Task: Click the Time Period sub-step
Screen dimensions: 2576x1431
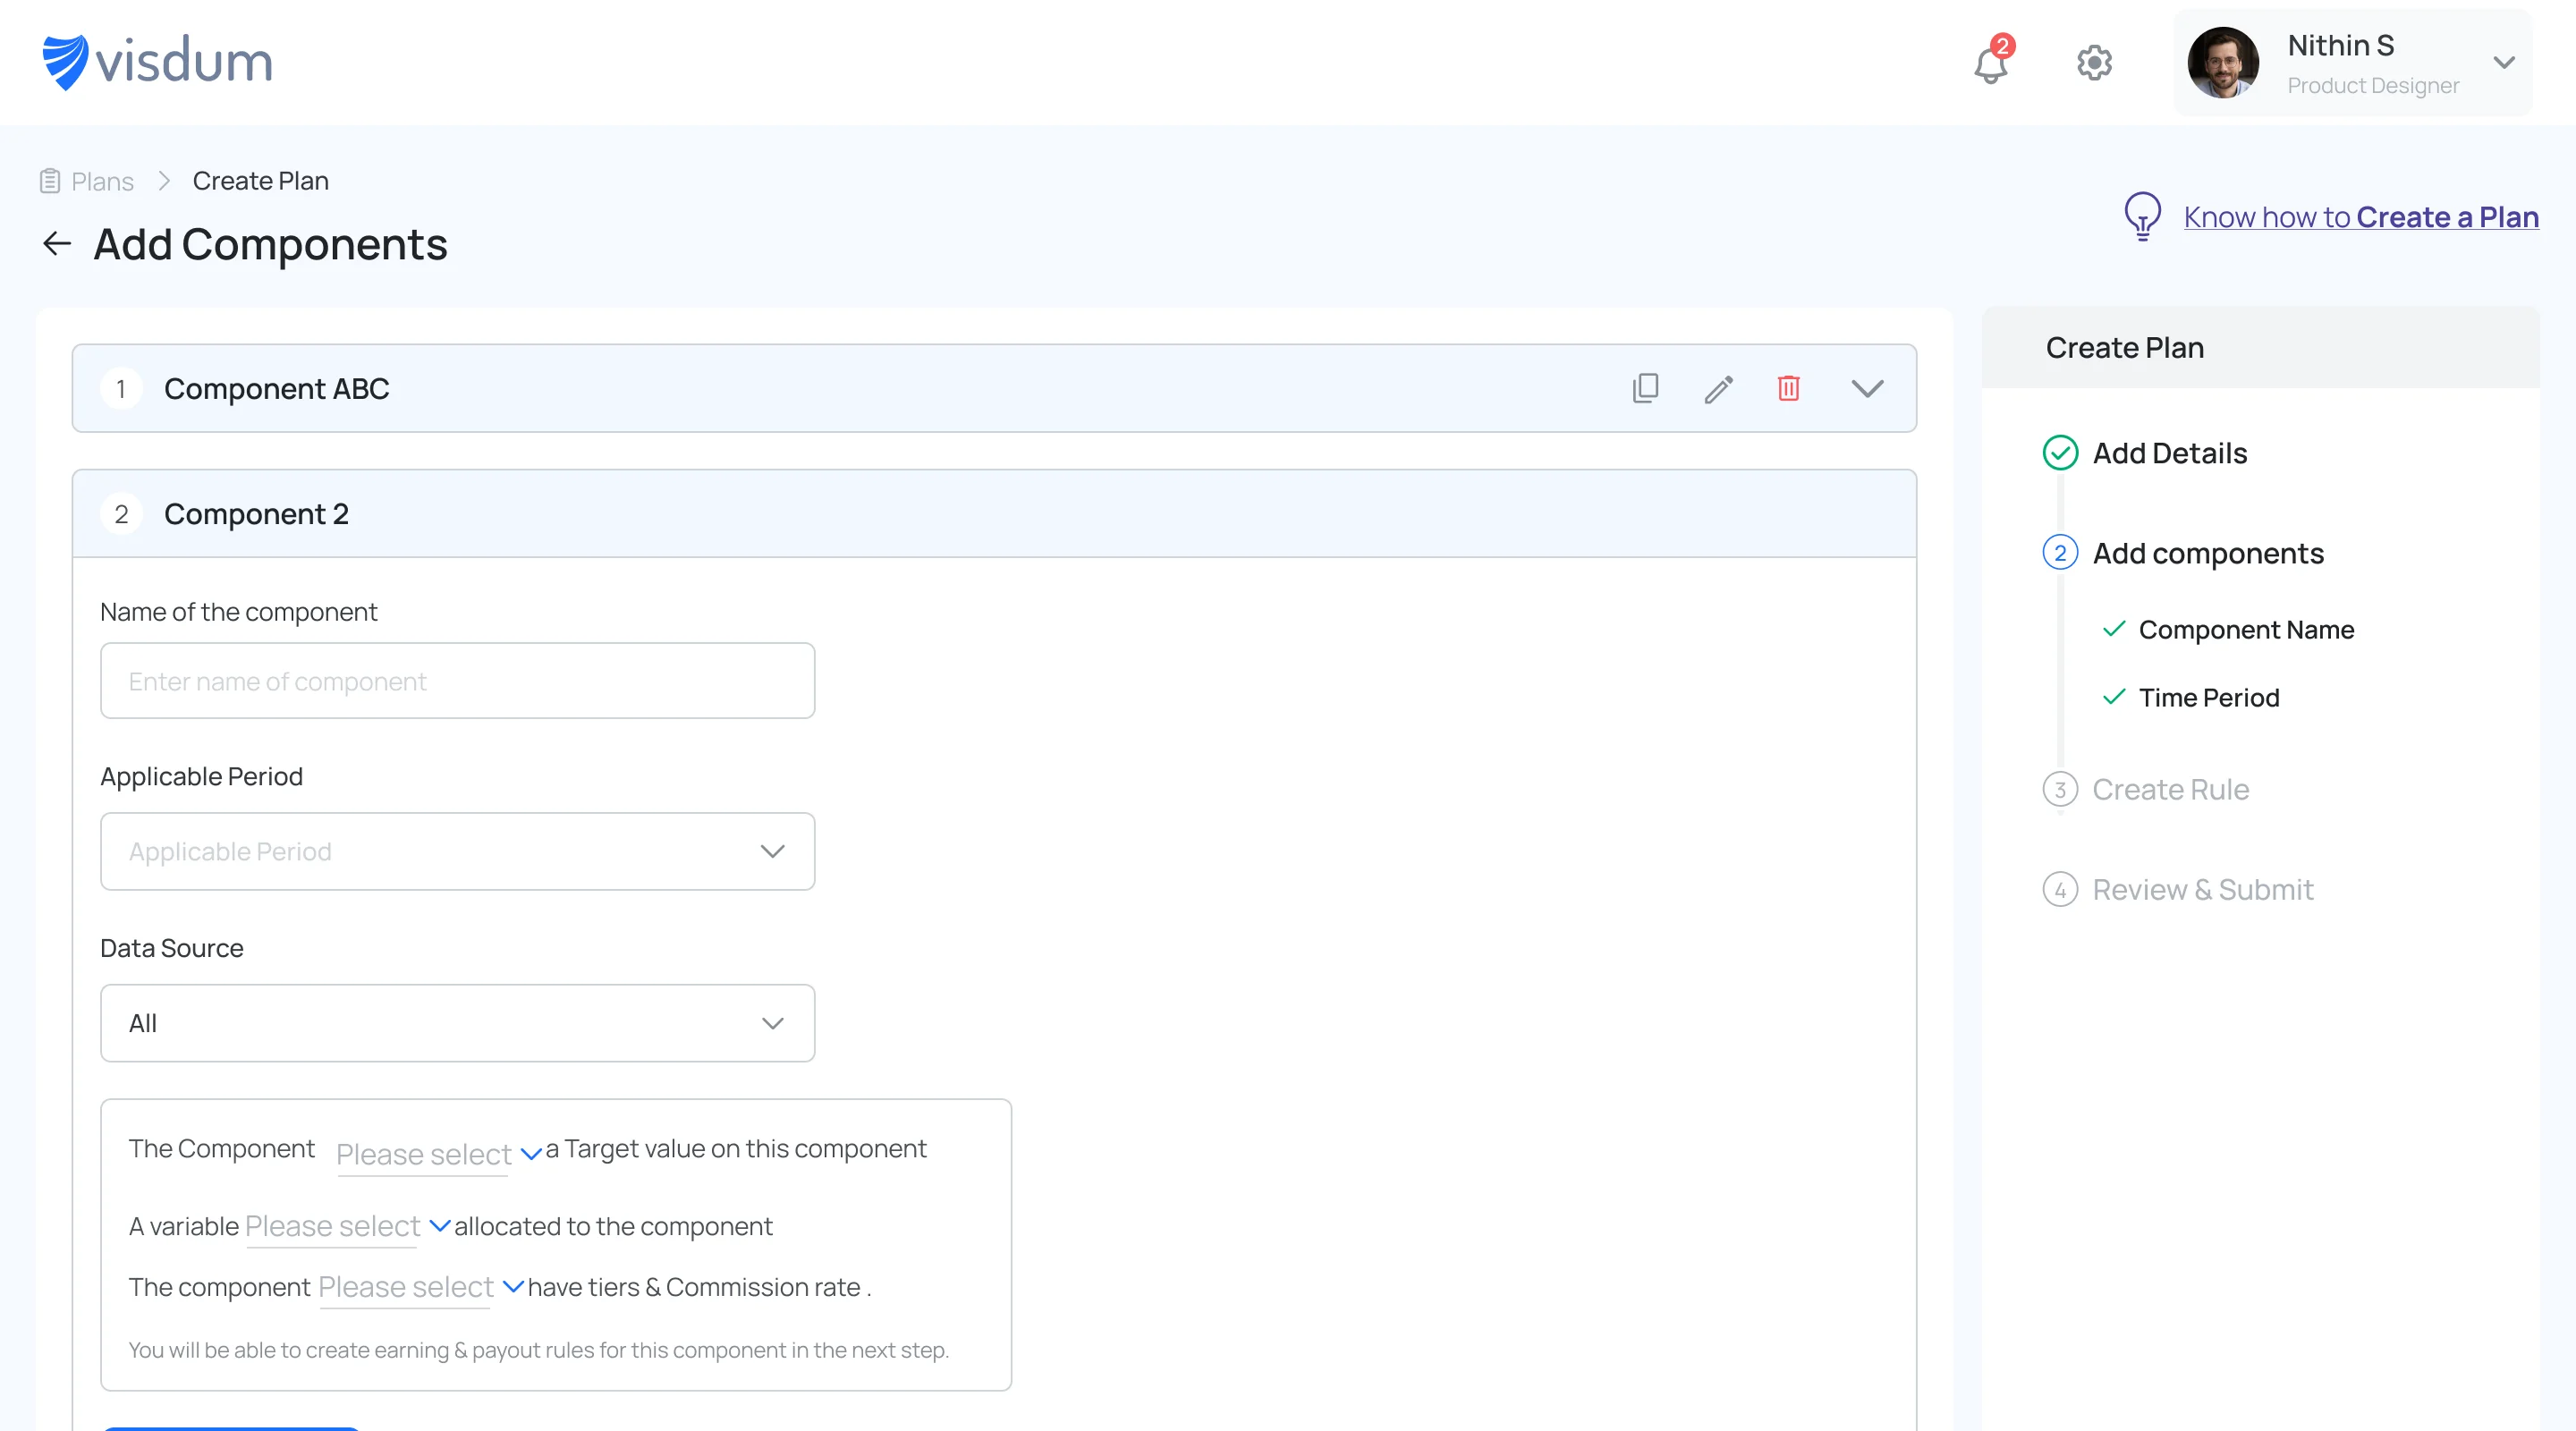Action: pos(2209,697)
